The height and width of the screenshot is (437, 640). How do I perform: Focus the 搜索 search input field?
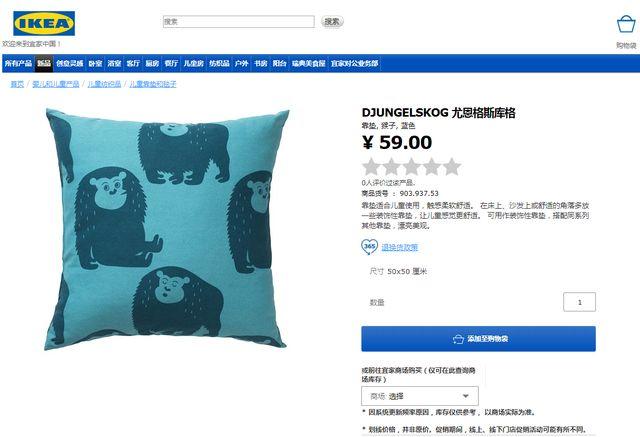[239, 21]
